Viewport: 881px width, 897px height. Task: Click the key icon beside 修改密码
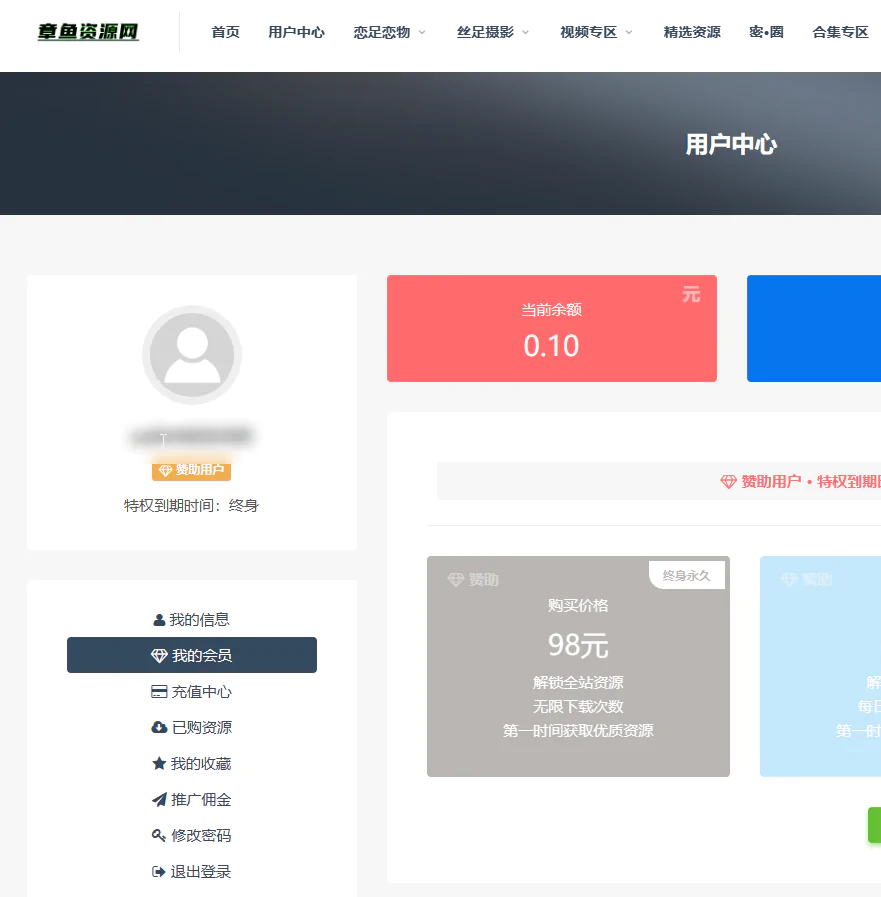[159, 835]
